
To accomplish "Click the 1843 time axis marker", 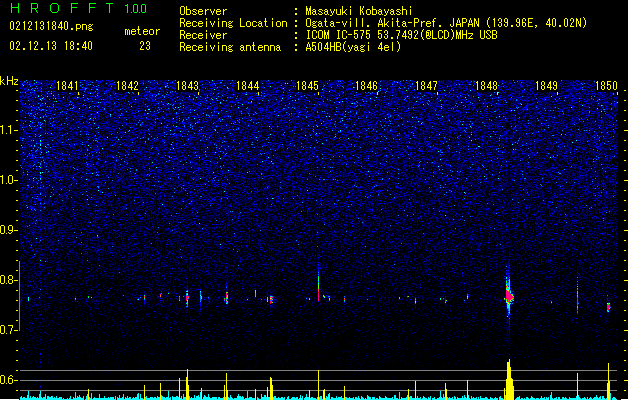I will click(187, 85).
